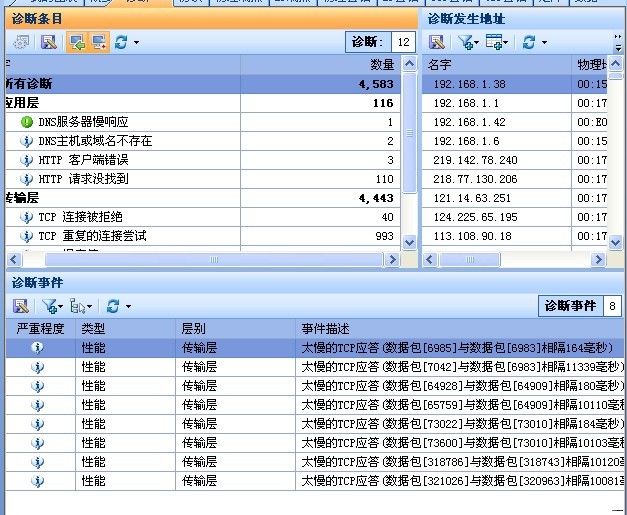This screenshot has height=515, width=627.
Task: Click scroll-down arrow of 诊断条目 list
Action: [409, 242]
